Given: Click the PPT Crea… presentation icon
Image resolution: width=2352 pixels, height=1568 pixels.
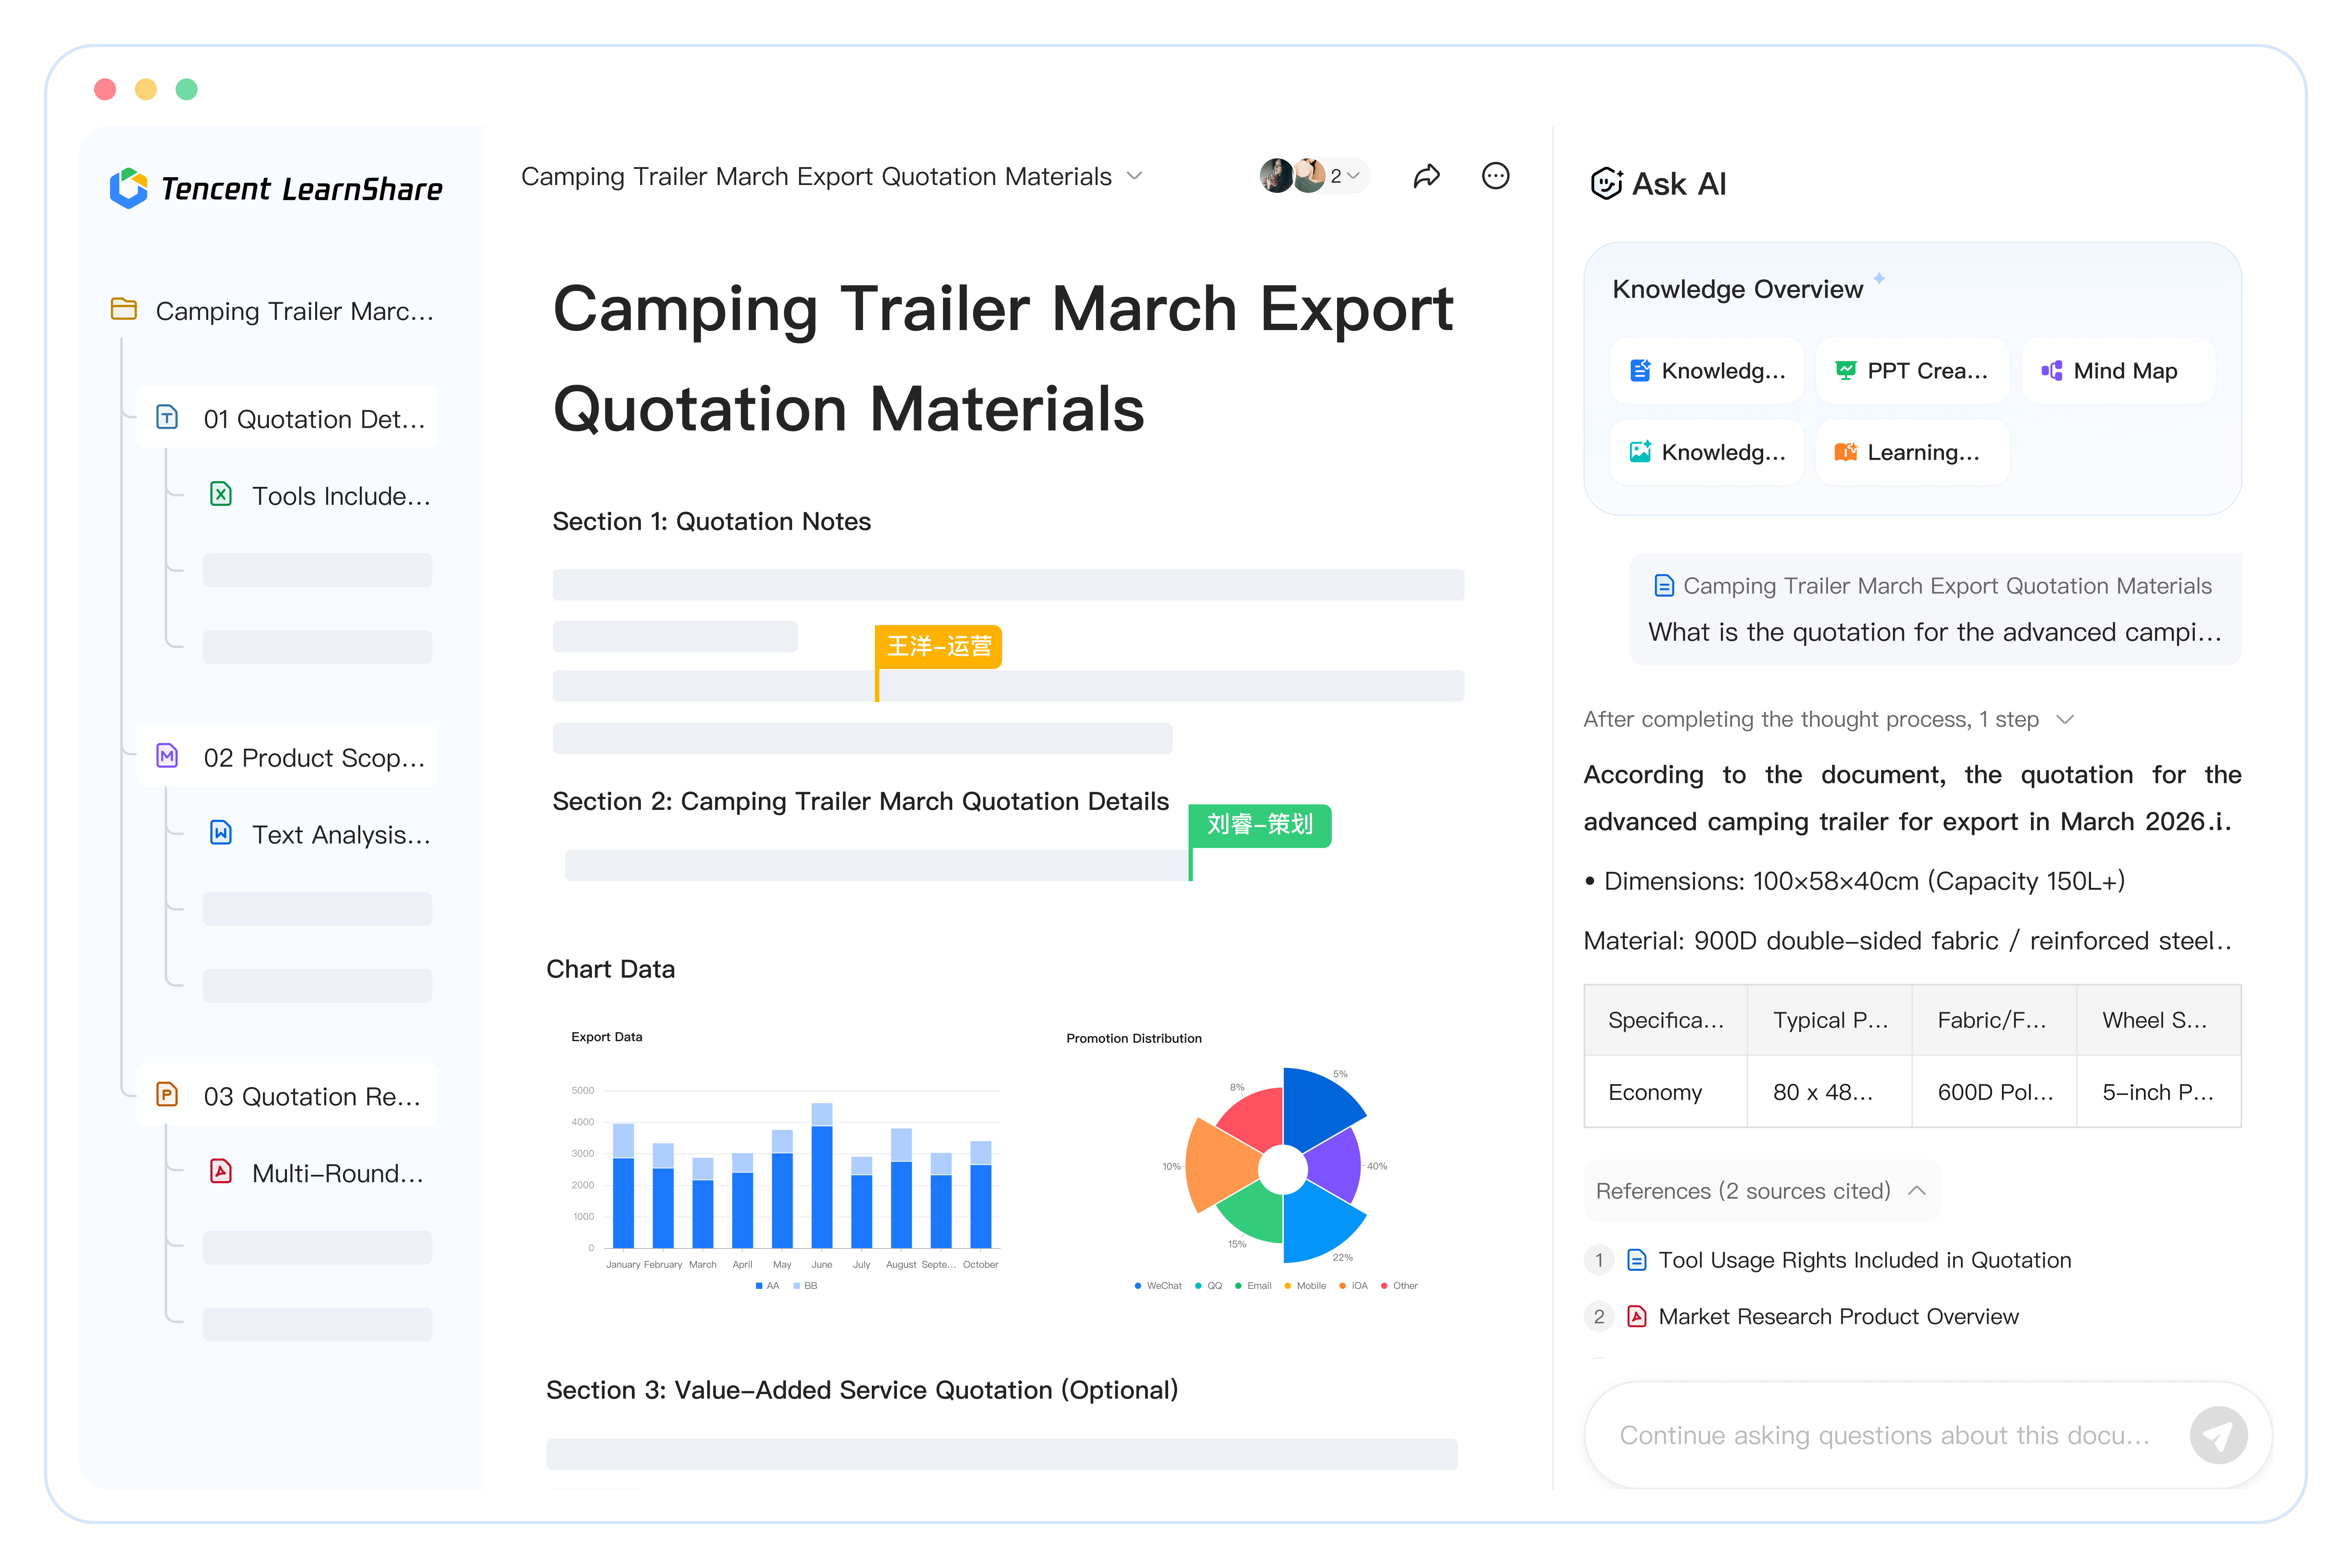Looking at the screenshot, I should coord(1845,371).
